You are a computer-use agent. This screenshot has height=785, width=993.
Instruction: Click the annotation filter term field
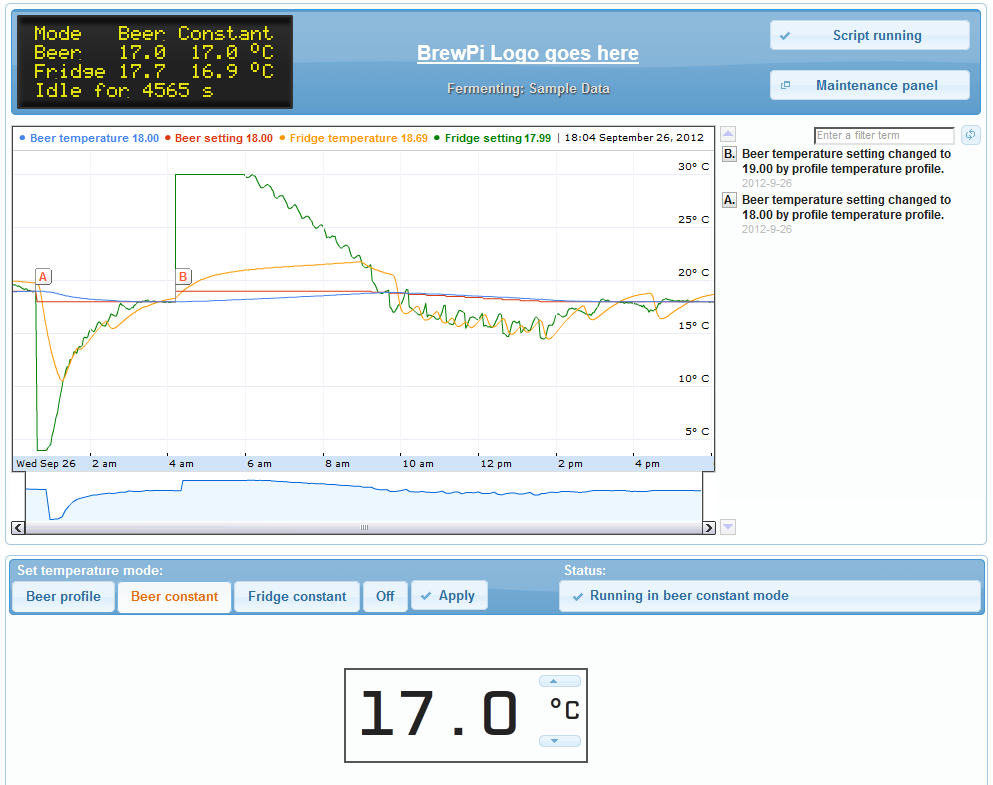click(x=884, y=135)
